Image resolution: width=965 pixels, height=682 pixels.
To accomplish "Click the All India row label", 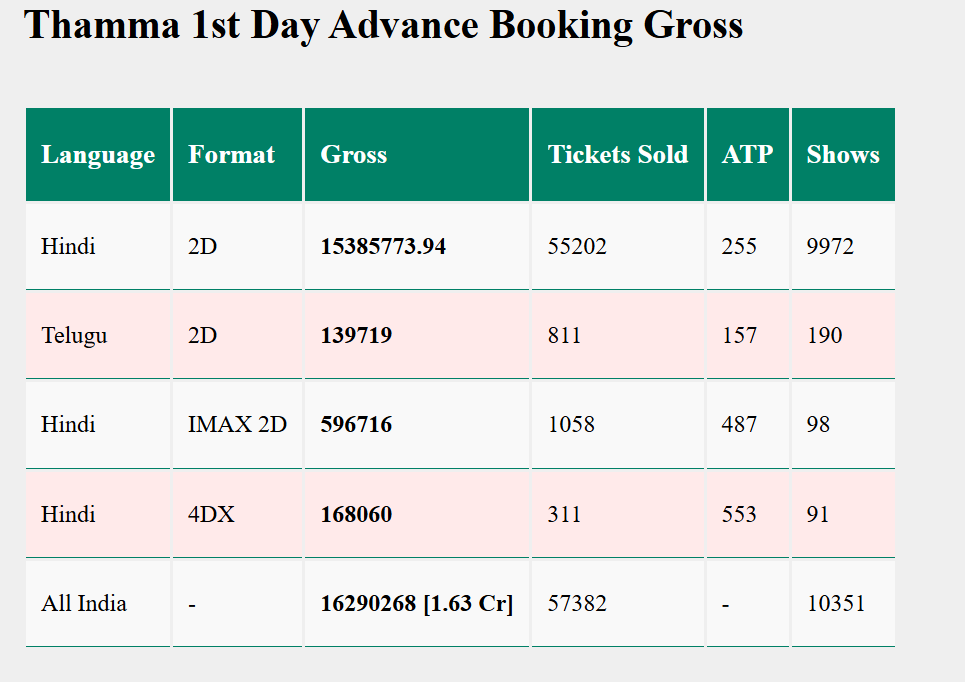I will pyautogui.click(x=84, y=603).
